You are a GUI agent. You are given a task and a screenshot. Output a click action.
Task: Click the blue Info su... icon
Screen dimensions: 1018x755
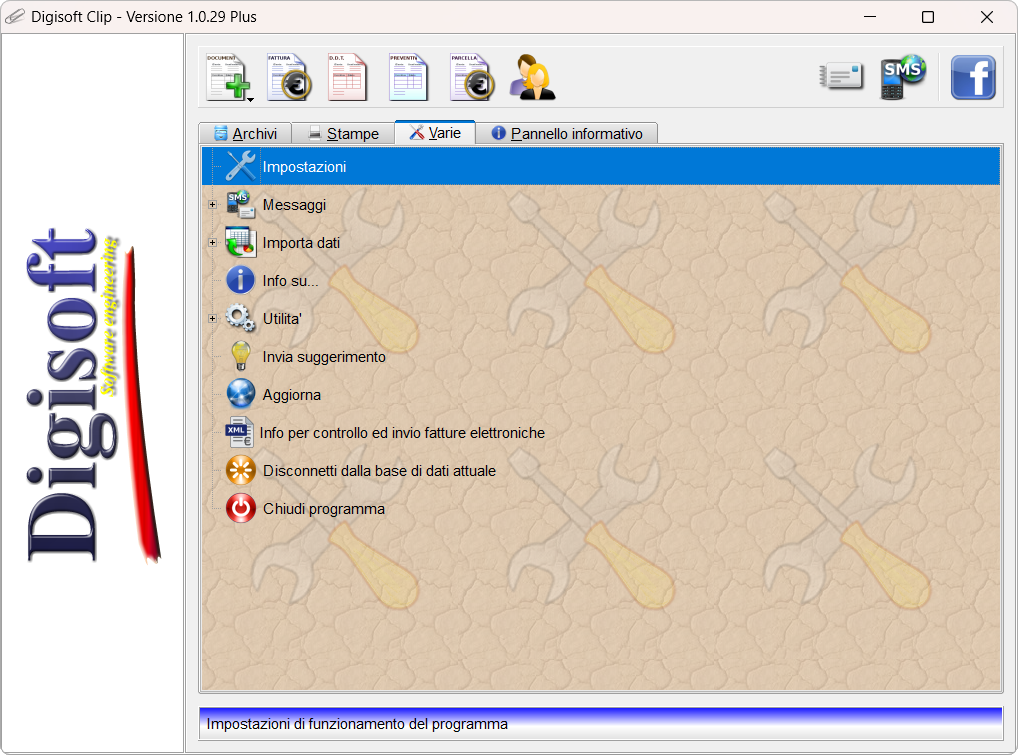point(240,280)
